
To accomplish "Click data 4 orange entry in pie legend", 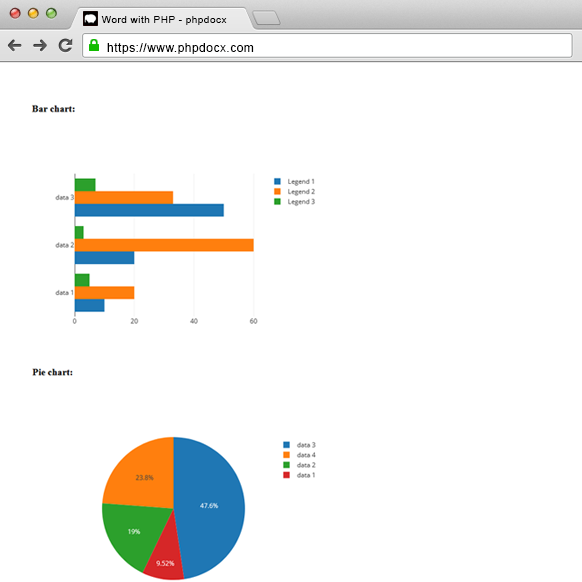I will click(299, 455).
